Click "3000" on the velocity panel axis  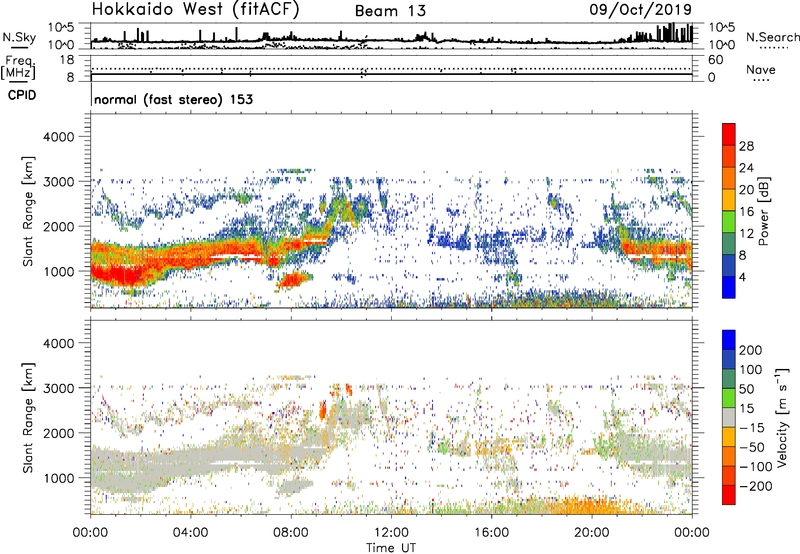pyautogui.click(x=59, y=388)
